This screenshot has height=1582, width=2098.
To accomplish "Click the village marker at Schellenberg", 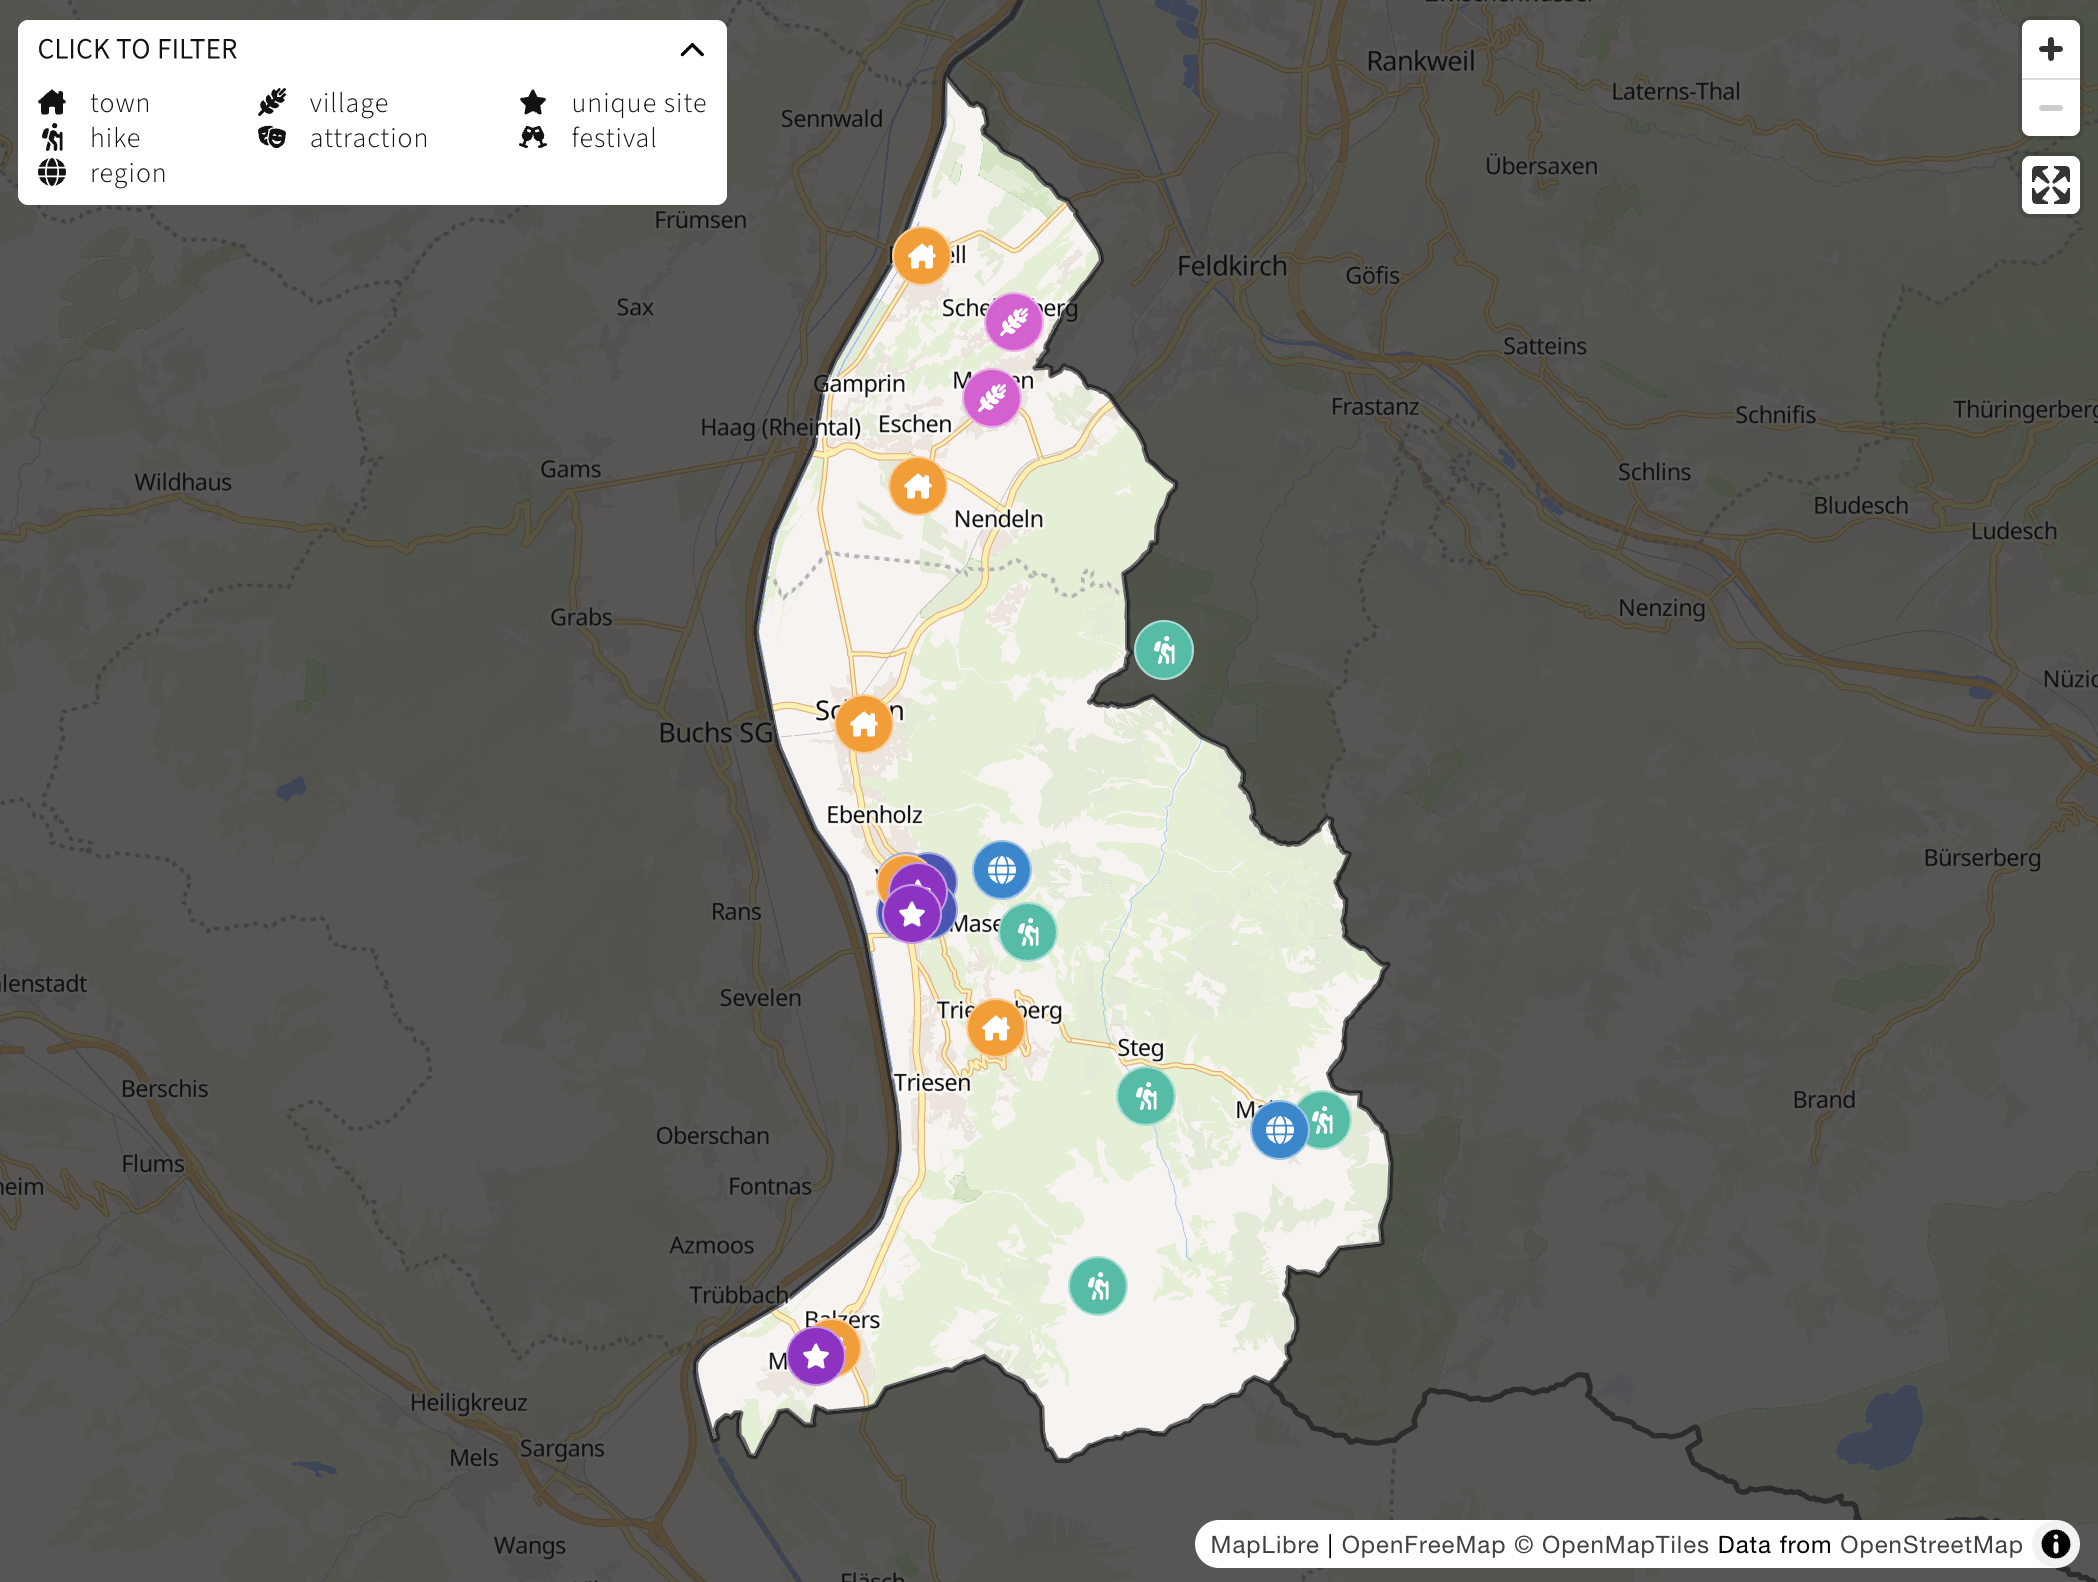I will point(1013,322).
